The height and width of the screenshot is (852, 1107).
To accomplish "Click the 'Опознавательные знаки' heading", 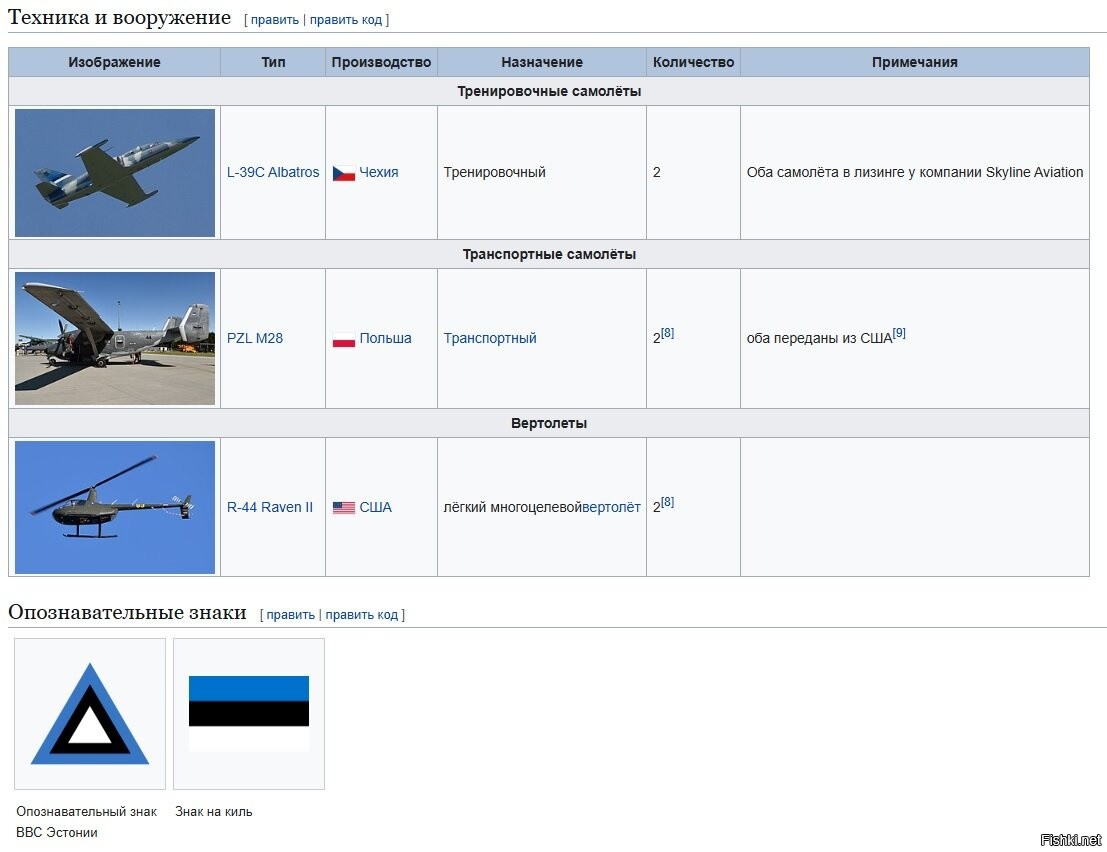I will tap(127, 612).
